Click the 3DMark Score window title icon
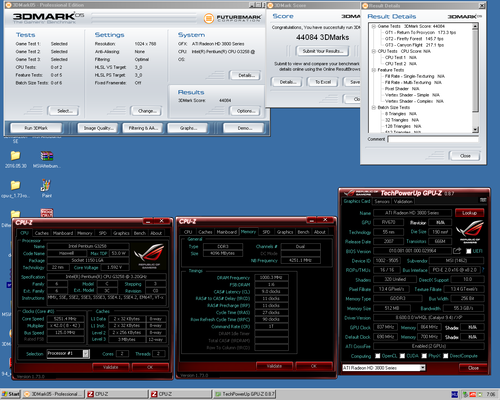Image resolution: width=500 pixels, height=400 pixels. [270, 5]
